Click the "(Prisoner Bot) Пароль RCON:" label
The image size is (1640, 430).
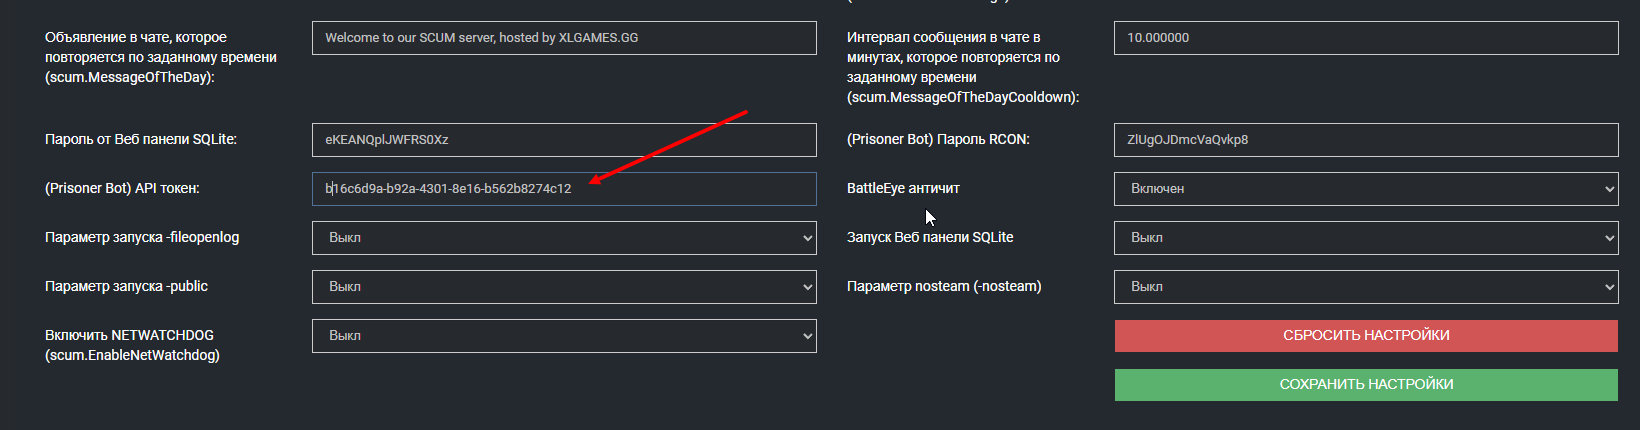coord(938,140)
